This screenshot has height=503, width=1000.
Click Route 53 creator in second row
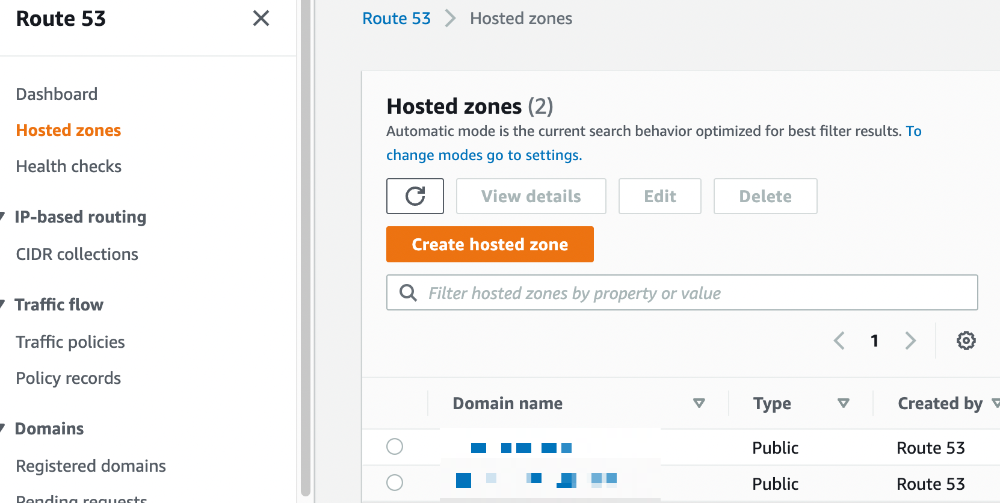coord(930,484)
